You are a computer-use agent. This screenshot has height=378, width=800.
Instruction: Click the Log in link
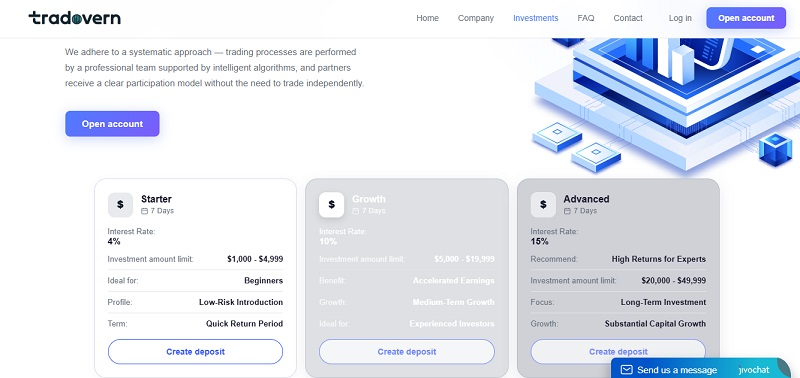coord(680,18)
